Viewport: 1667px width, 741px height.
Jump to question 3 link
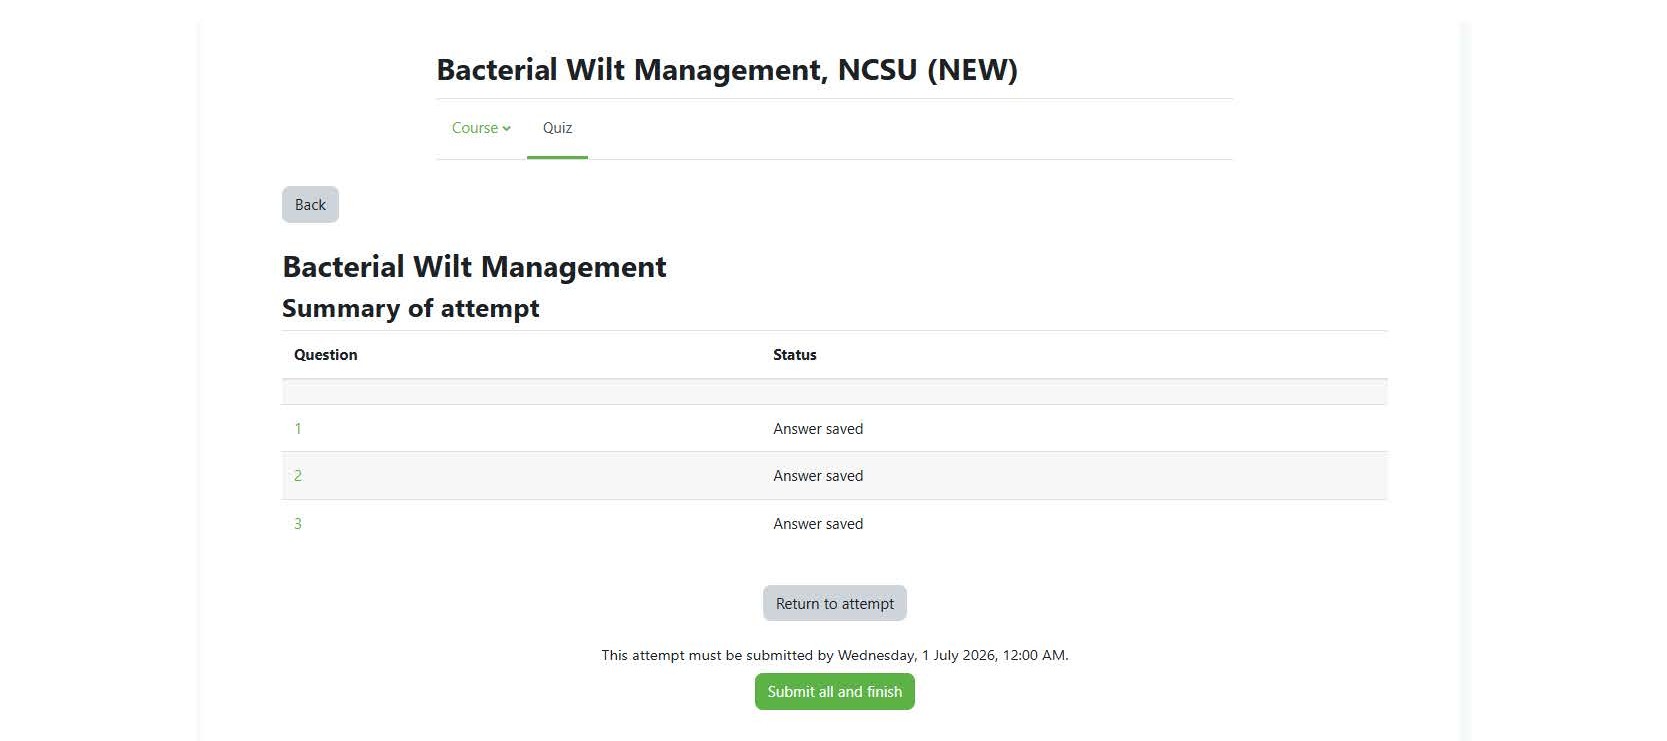coord(298,524)
